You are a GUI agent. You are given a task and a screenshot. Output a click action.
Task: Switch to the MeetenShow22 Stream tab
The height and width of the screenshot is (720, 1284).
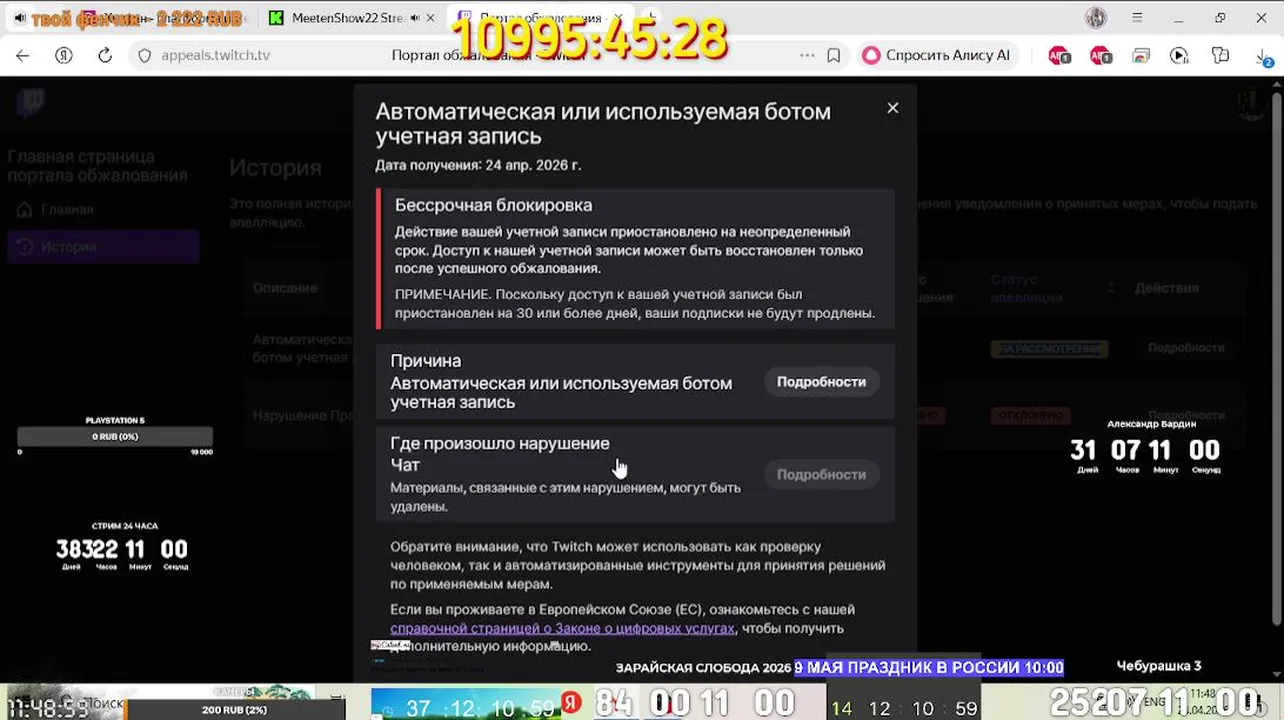(x=347, y=18)
